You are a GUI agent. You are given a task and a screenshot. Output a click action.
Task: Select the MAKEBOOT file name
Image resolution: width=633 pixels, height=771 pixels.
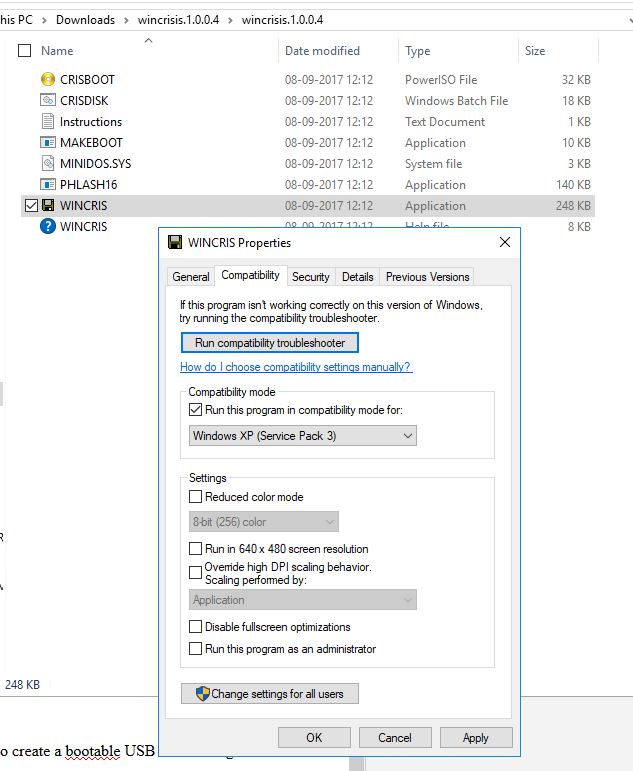click(x=91, y=143)
